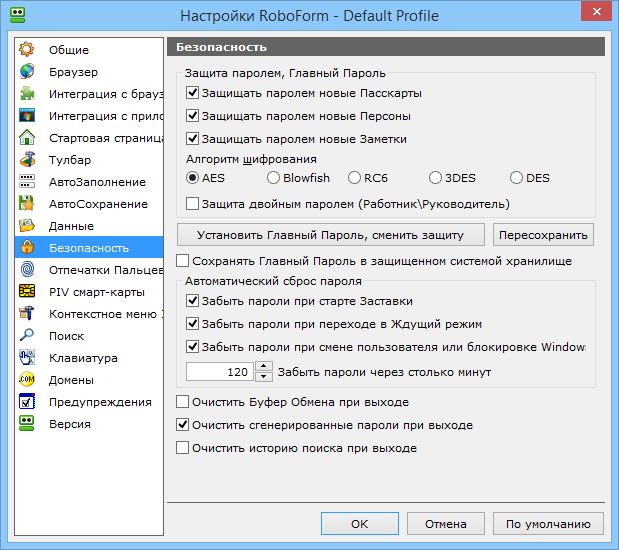This screenshot has height=550, width=619.
Task: Enable Сохранять Главный Пароль в хранилище
Action: [x=182, y=261]
